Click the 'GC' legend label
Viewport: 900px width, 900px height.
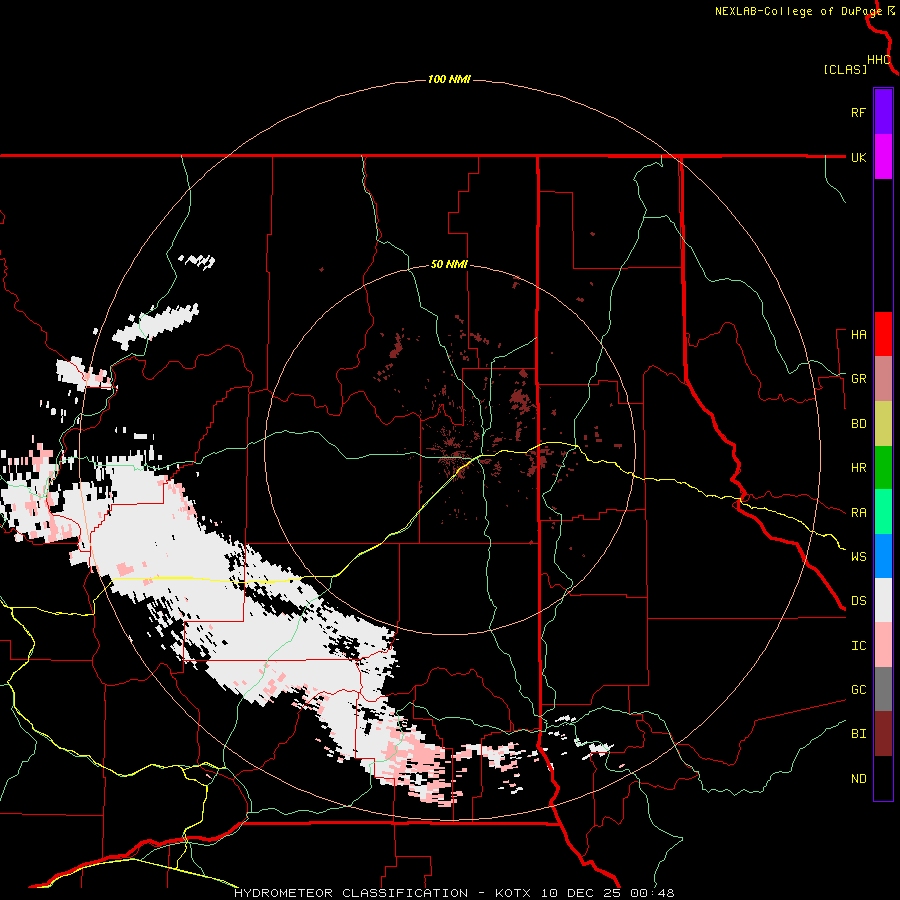858,690
